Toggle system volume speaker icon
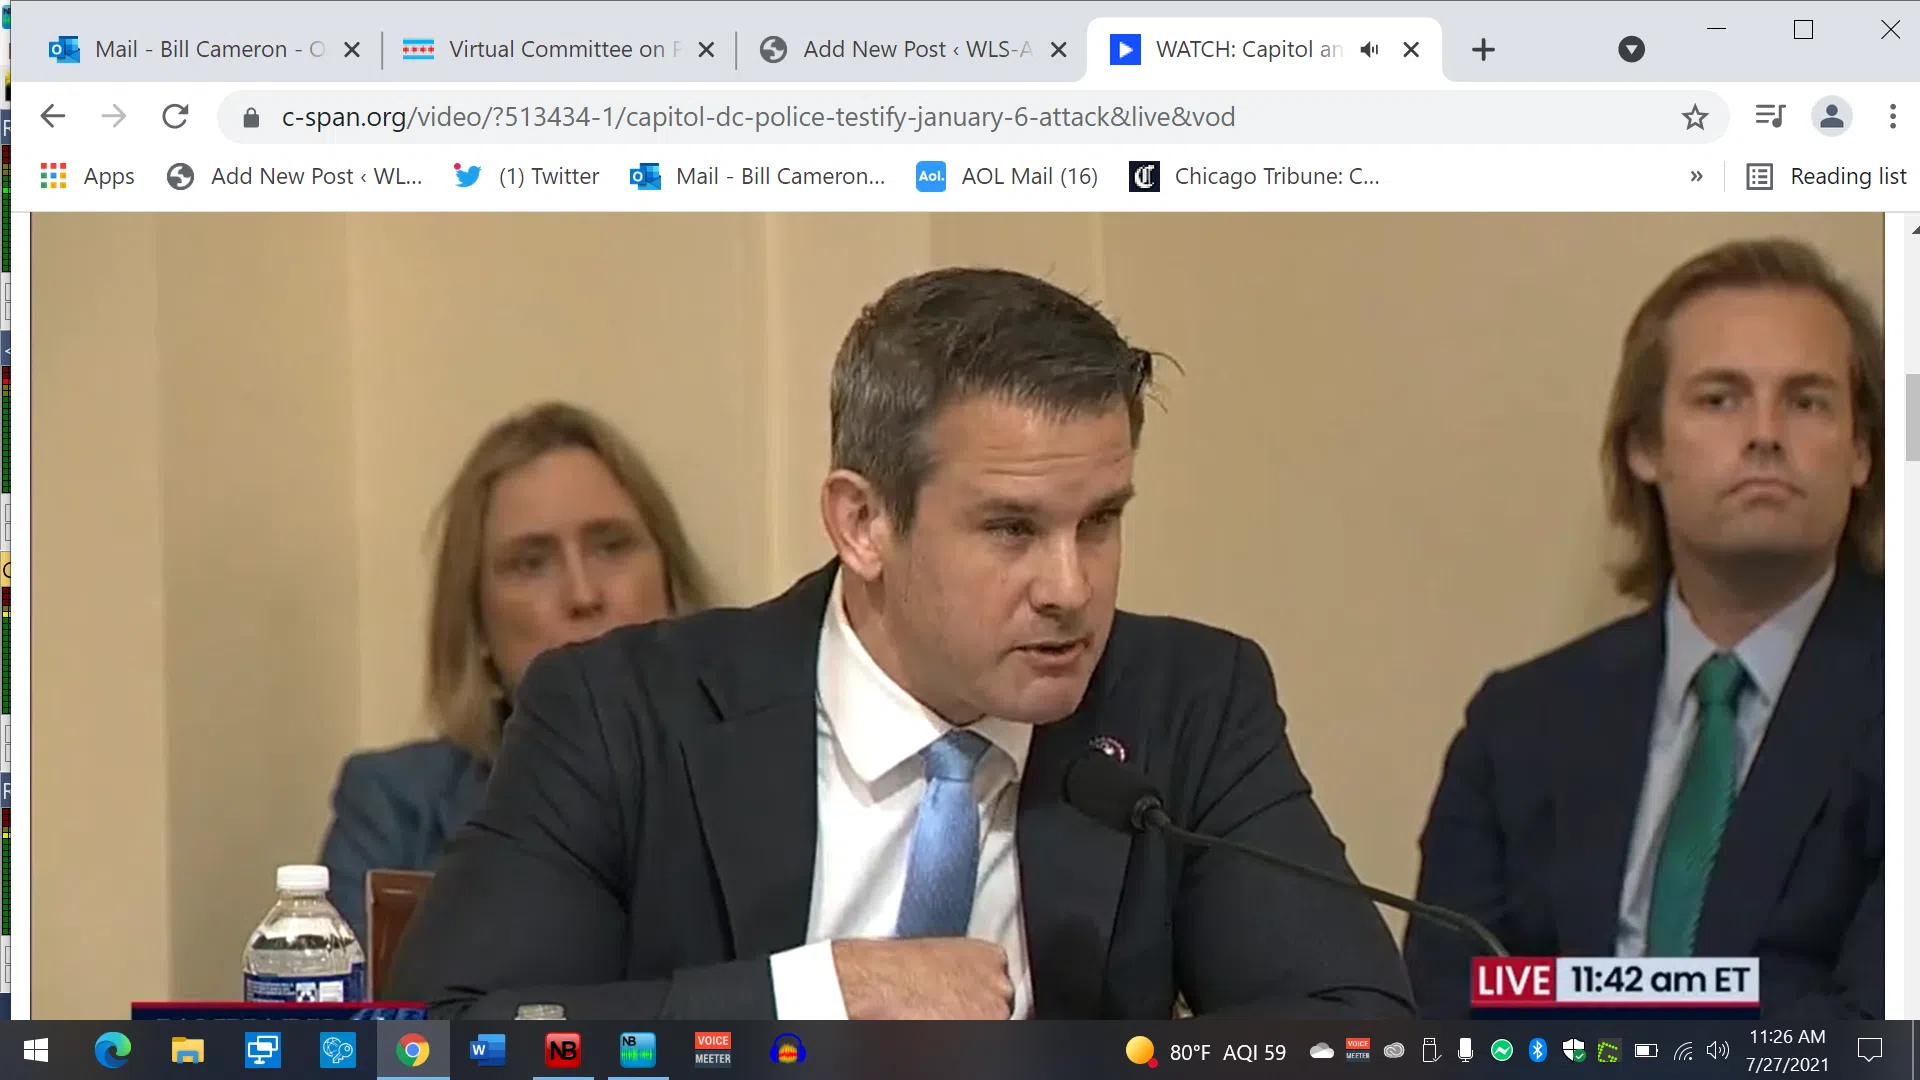 [x=1717, y=1050]
